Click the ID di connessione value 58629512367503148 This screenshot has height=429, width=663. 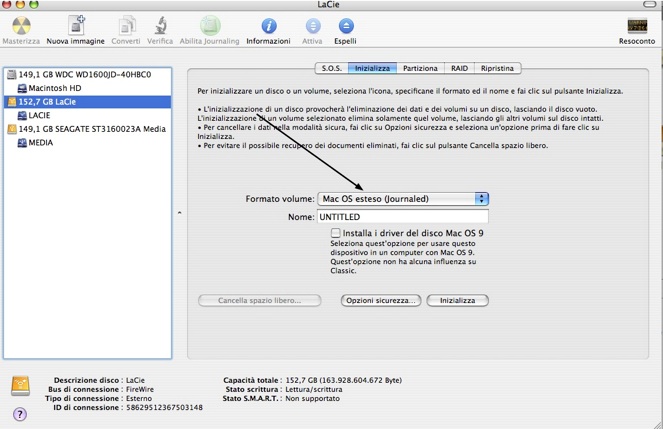tap(164, 407)
